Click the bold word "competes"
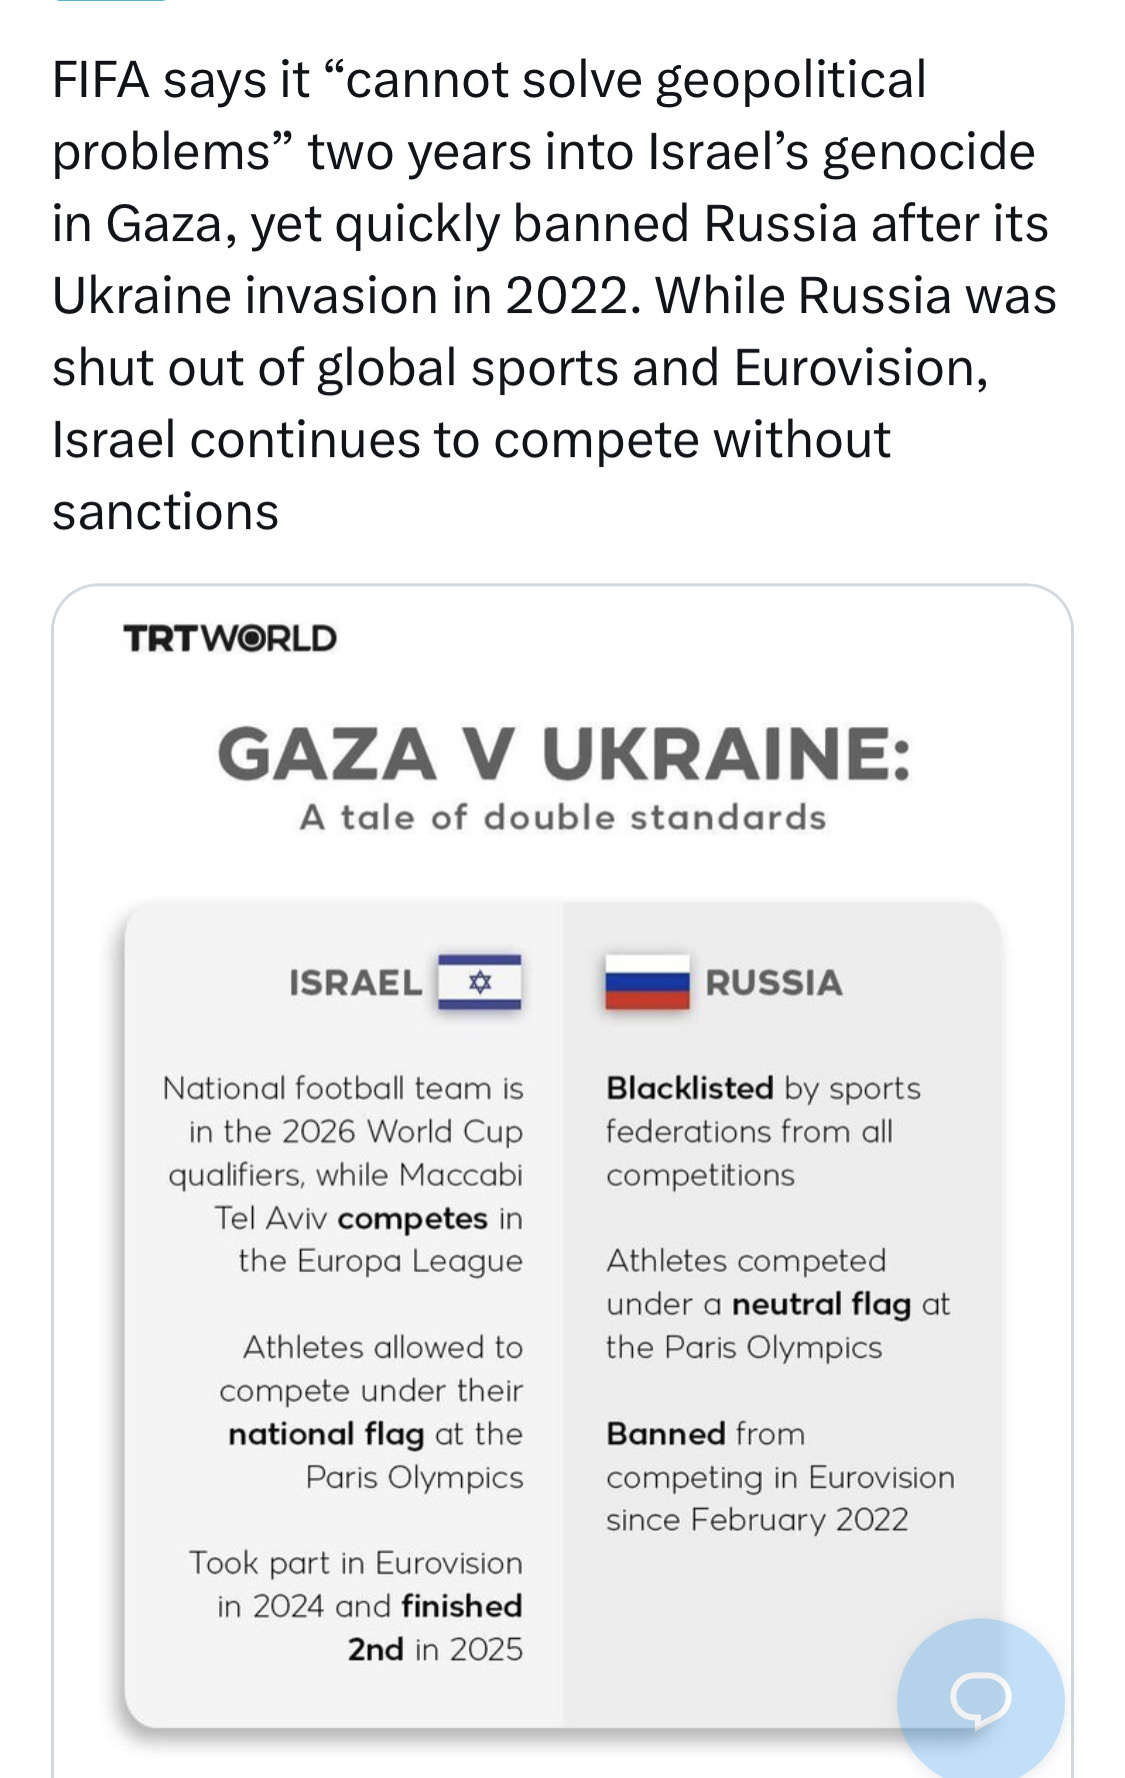1125x1778 pixels. click(413, 1218)
